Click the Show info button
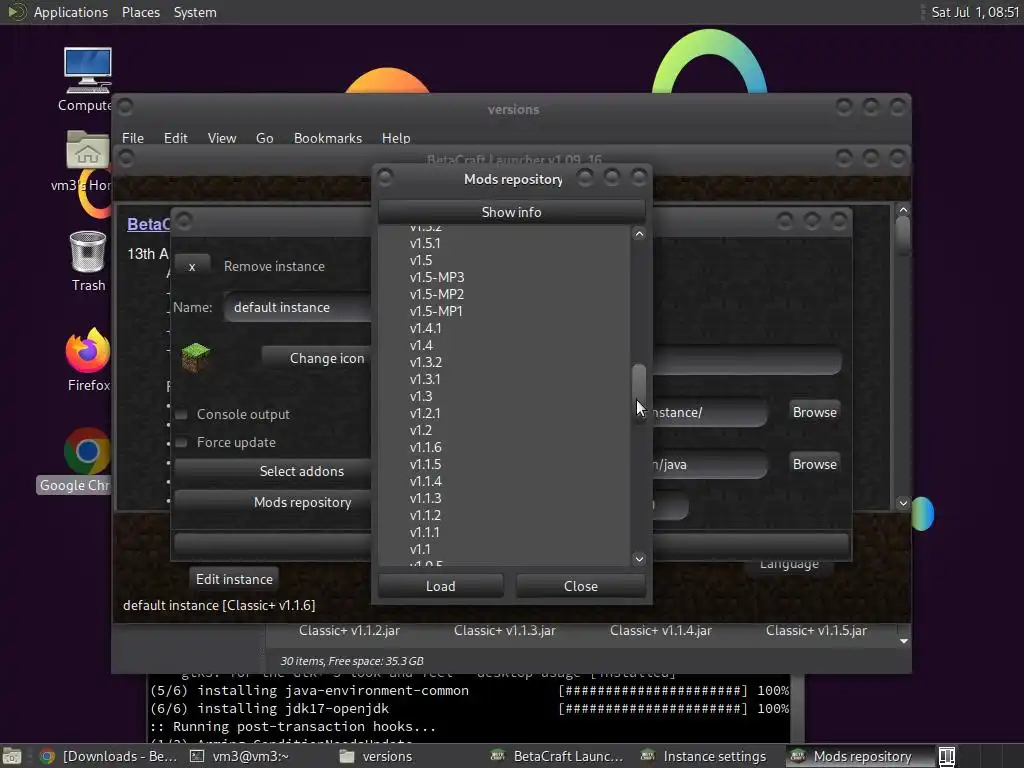The image size is (1024, 768). pos(511,212)
